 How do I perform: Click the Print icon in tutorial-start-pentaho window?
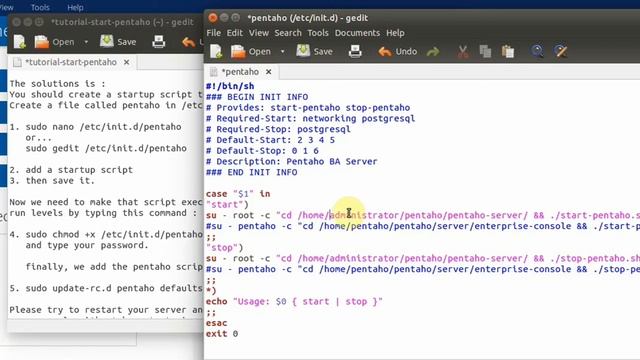(x=158, y=42)
